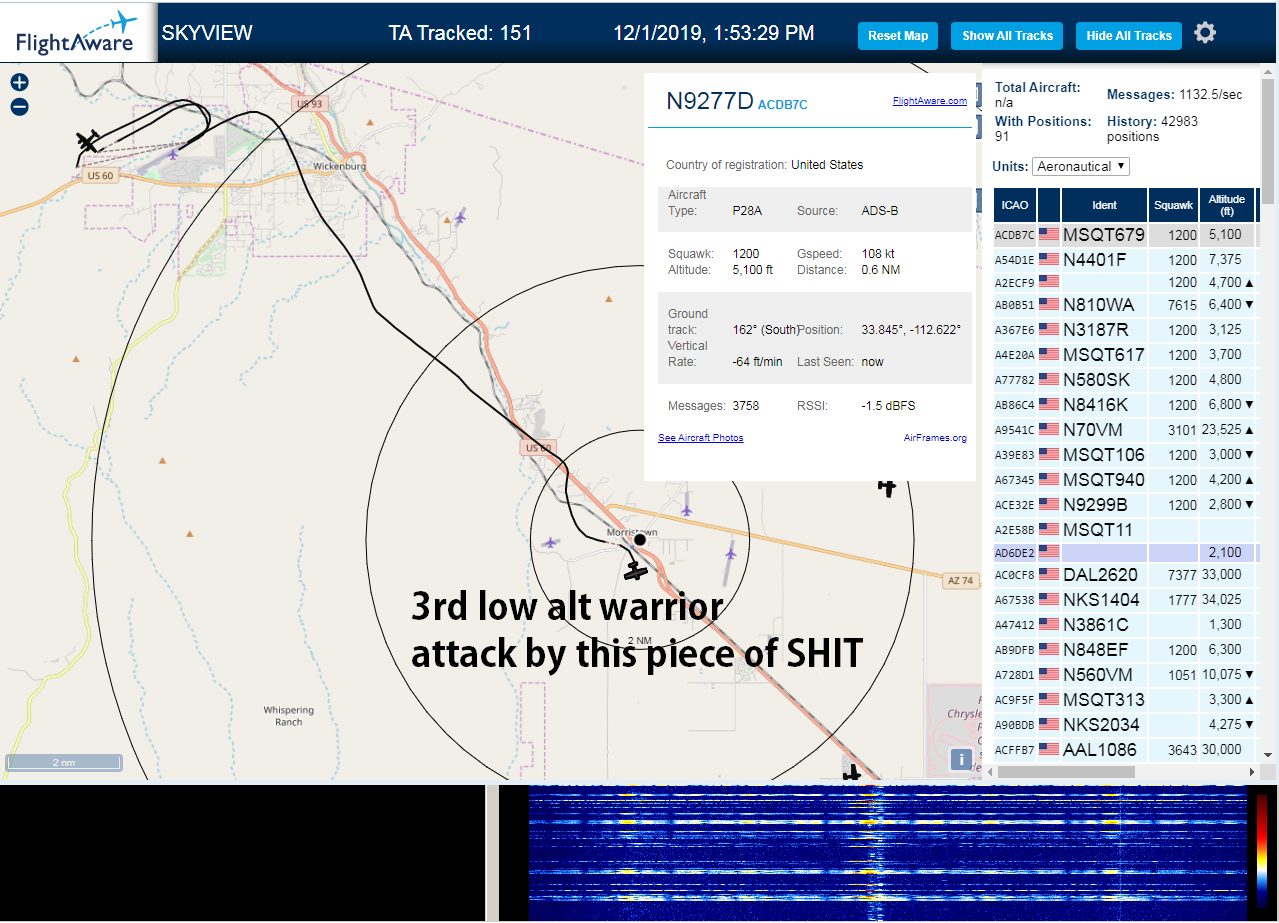Screen dimensions: 1279x923
Task: Open the See Aircraft Photos link
Action: click(701, 438)
